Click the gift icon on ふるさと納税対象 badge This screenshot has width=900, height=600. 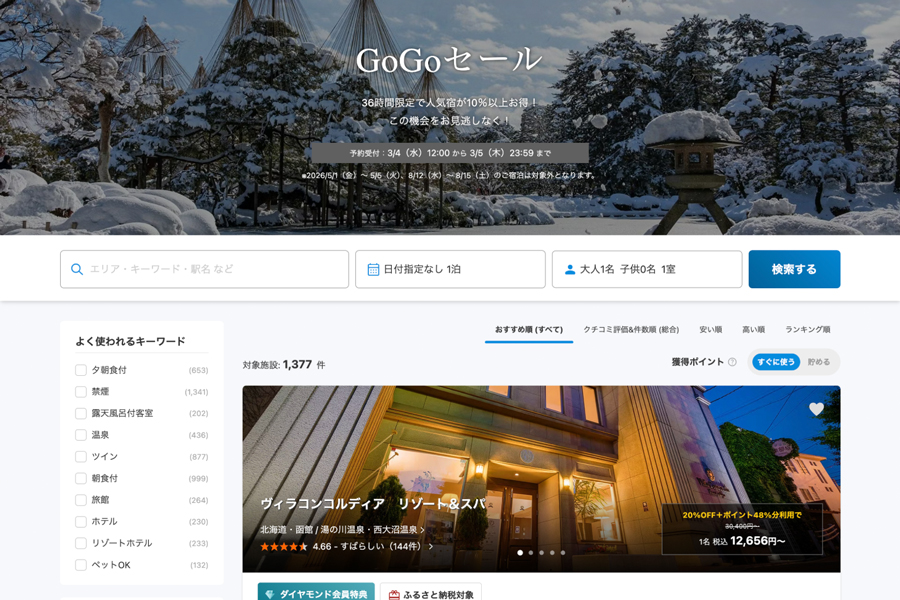(394, 594)
